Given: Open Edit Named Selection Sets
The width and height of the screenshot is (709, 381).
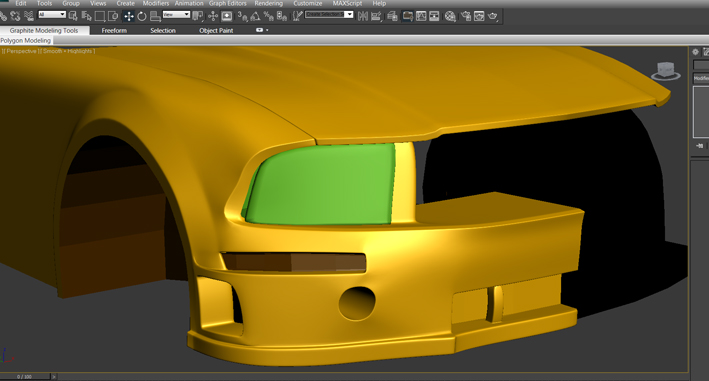Looking at the screenshot, I should click(298, 16).
